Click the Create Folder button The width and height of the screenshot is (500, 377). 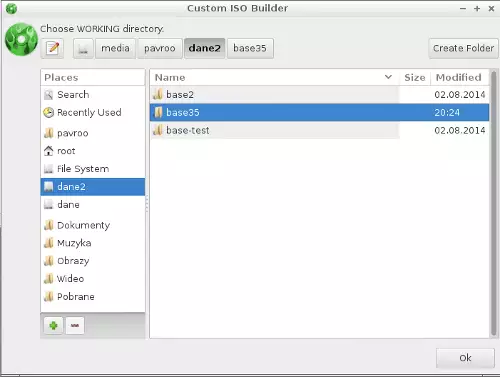463,49
